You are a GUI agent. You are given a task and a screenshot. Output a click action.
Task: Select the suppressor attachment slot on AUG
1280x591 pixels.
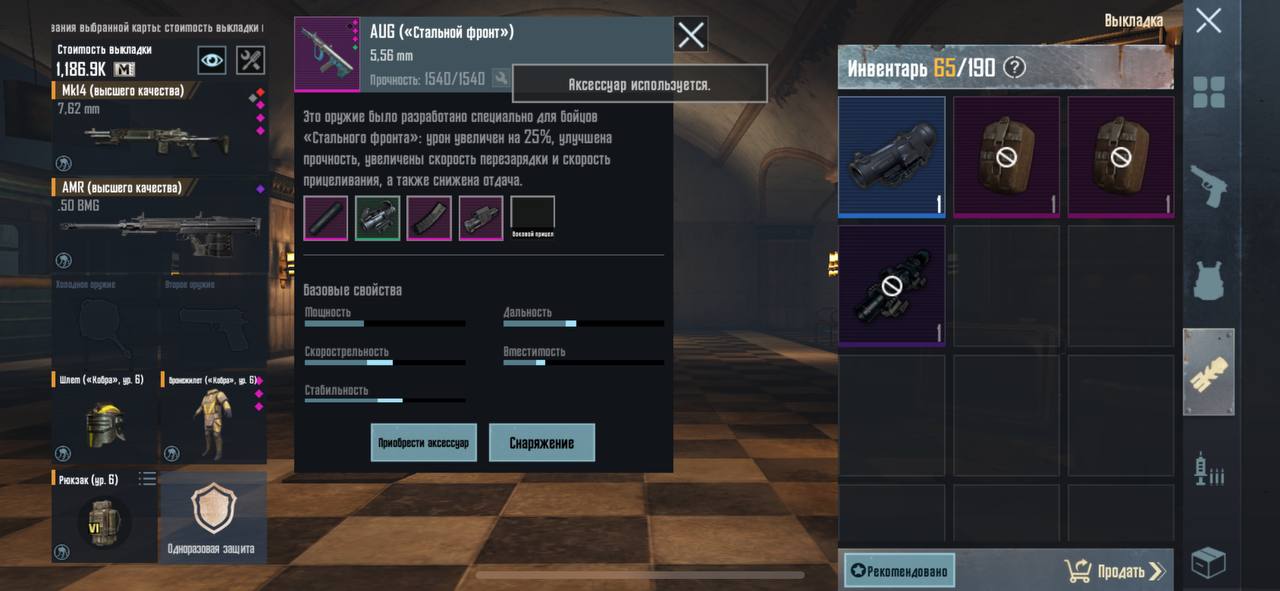point(326,218)
